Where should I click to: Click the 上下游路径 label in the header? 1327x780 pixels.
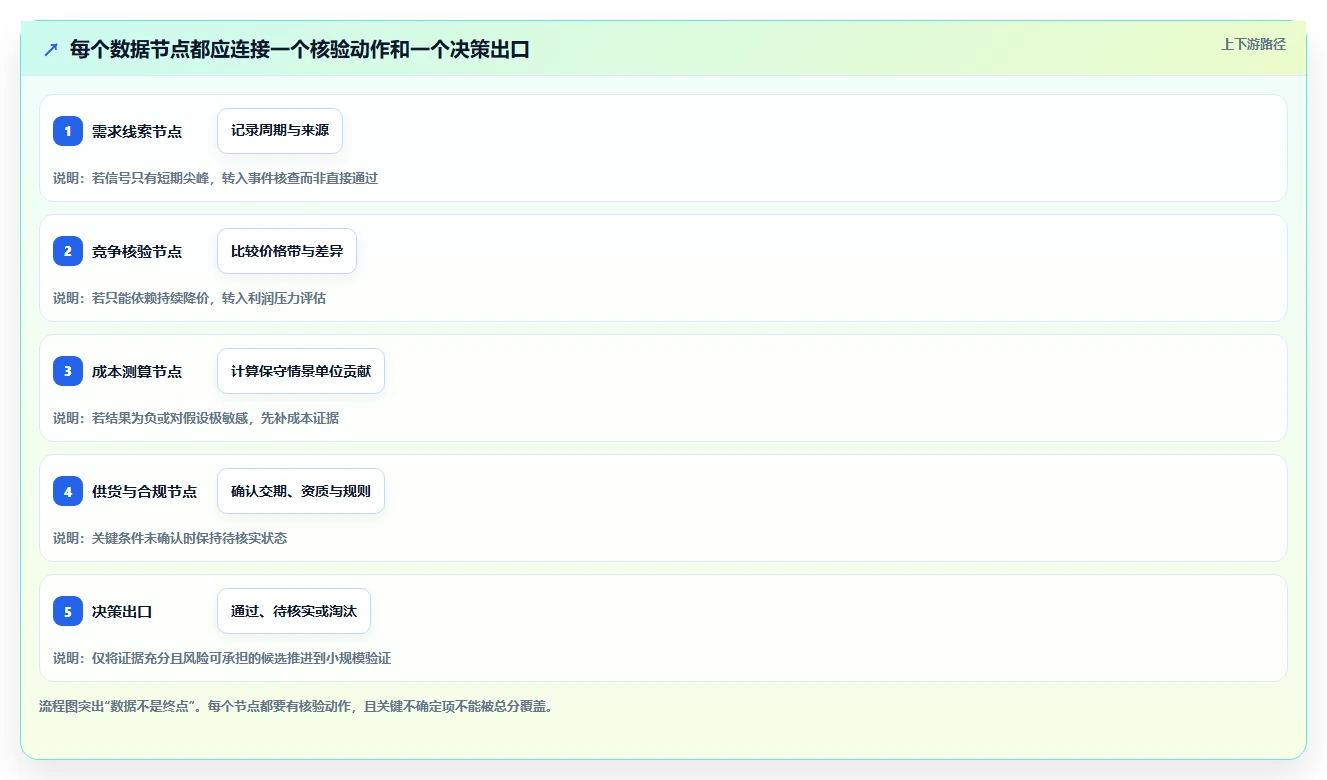click(x=1253, y=44)
